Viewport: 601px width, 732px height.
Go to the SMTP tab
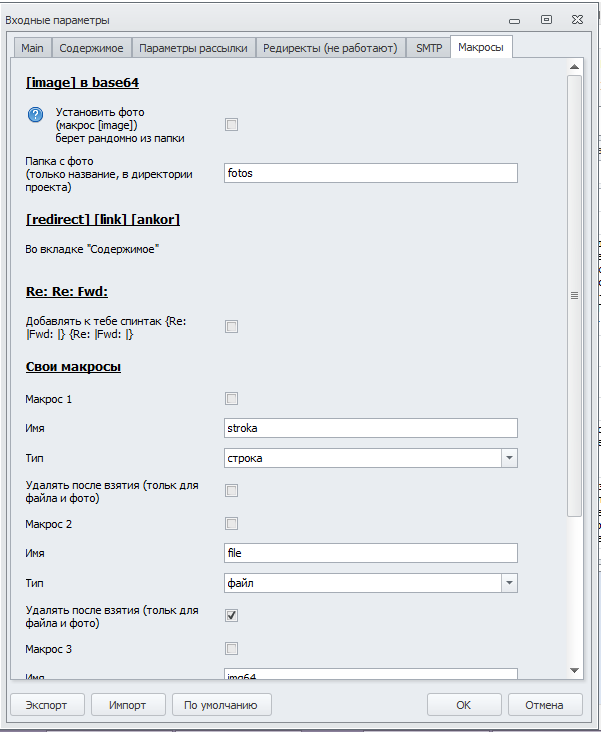tap(429, 47)
